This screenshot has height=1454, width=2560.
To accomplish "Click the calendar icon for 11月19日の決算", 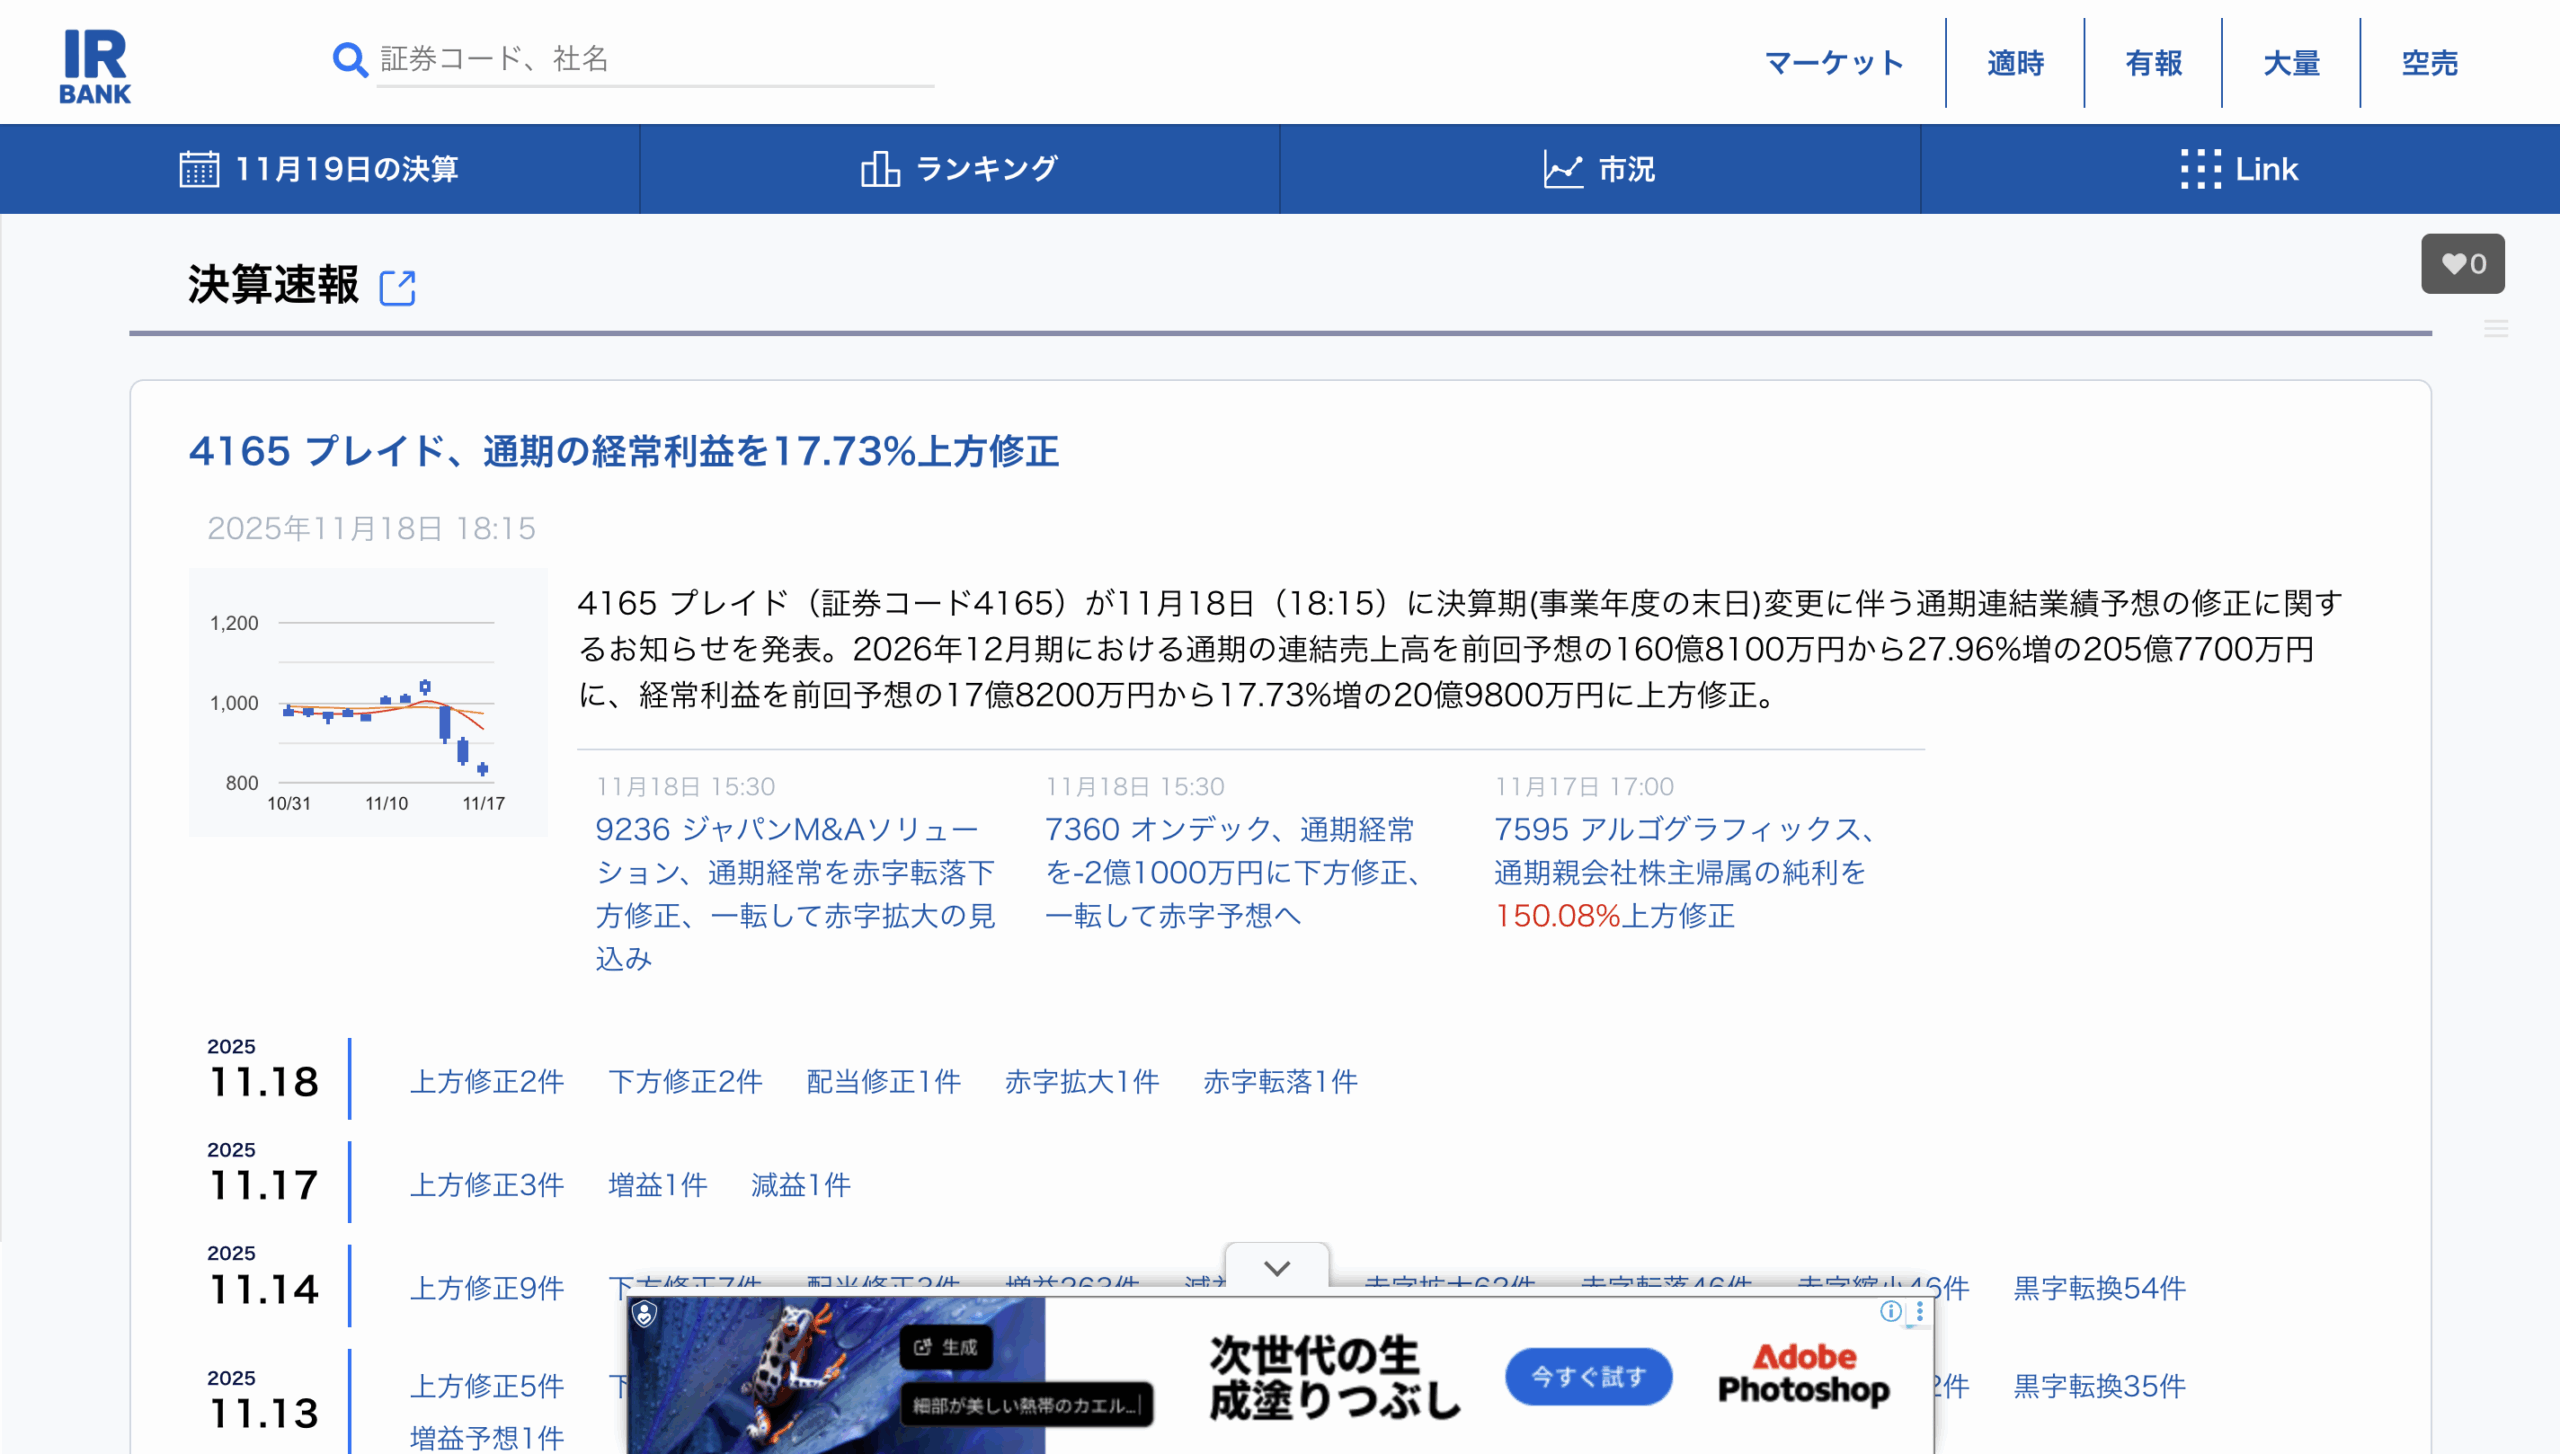I will coord(199,169).
